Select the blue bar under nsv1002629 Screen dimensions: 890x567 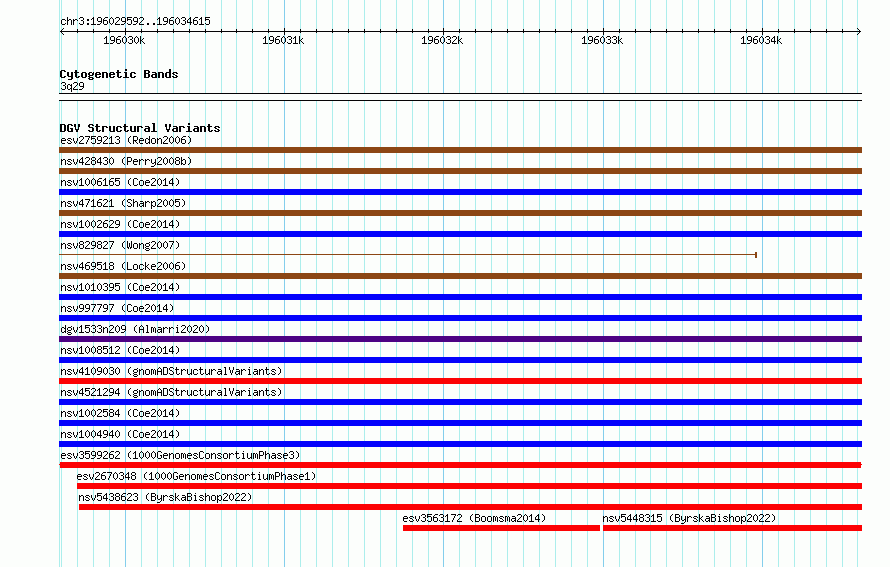click(x=460, y=234)
